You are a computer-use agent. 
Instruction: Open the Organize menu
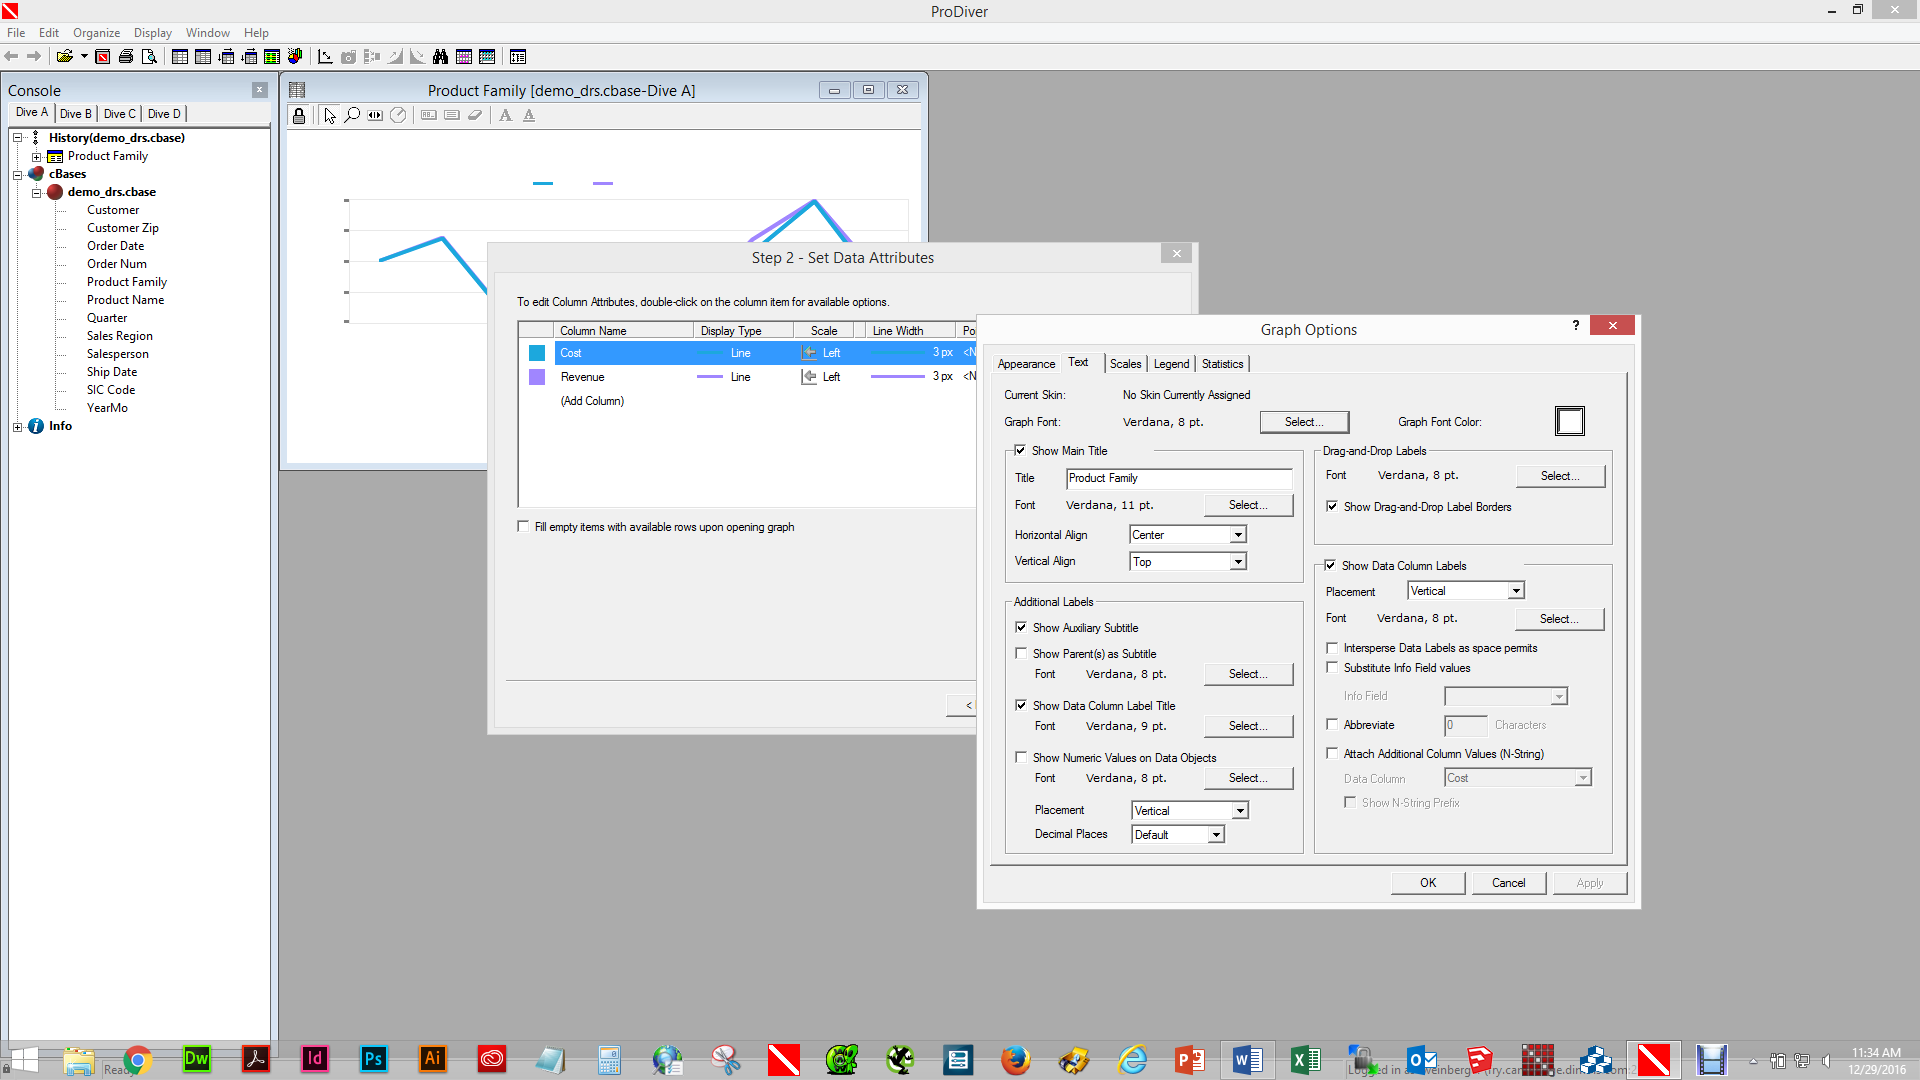pos(96,33)
